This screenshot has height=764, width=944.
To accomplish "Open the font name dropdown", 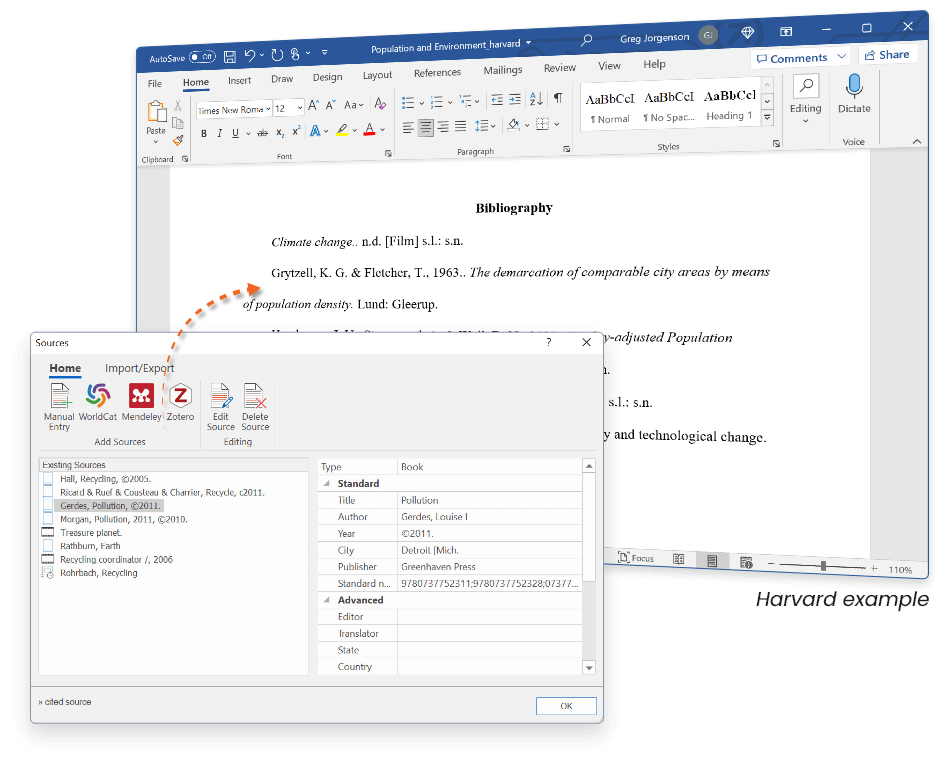I will [x=268, y=109].
